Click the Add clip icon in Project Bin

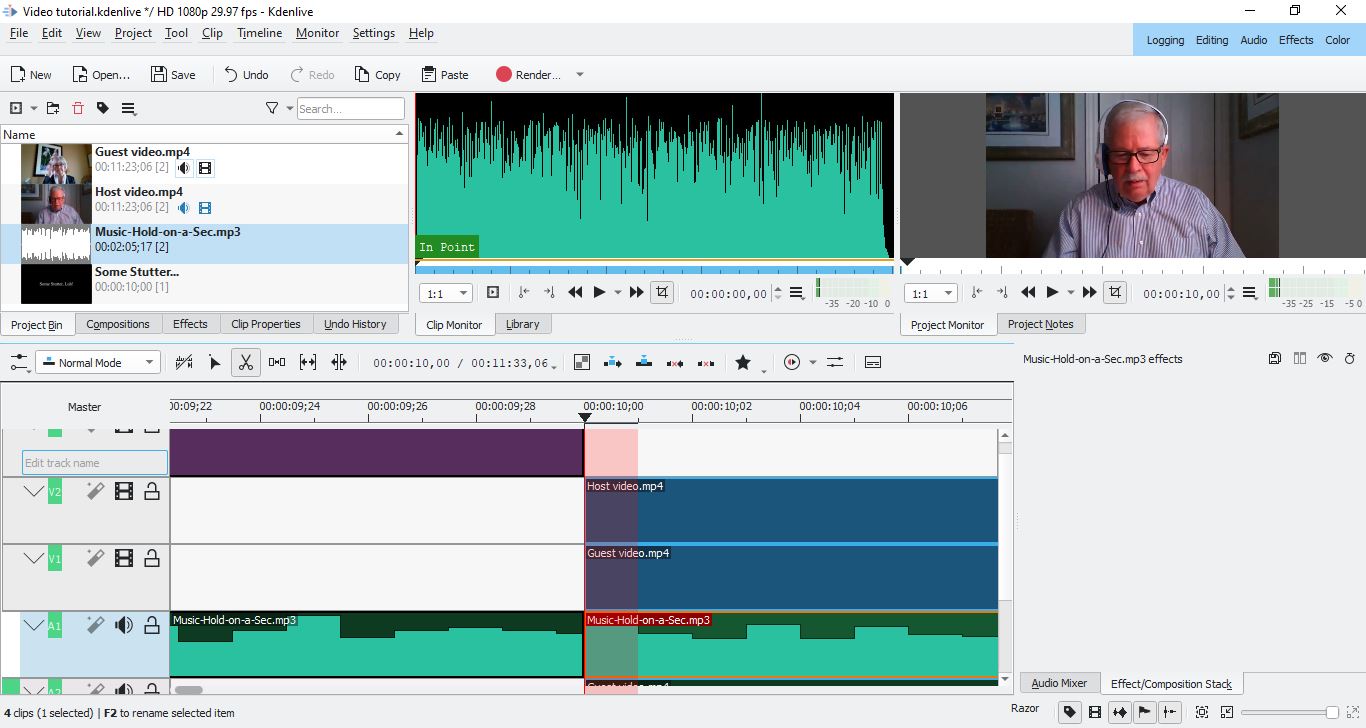click(16, 108)
